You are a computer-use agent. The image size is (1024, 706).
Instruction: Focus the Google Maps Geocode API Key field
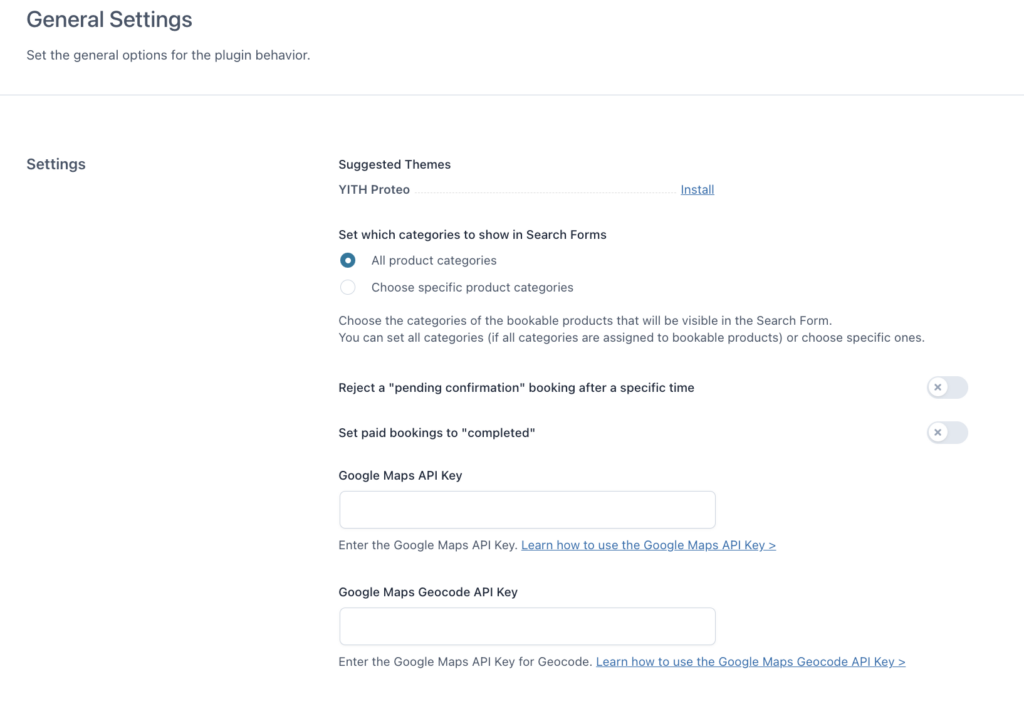(x=527, y=626)
